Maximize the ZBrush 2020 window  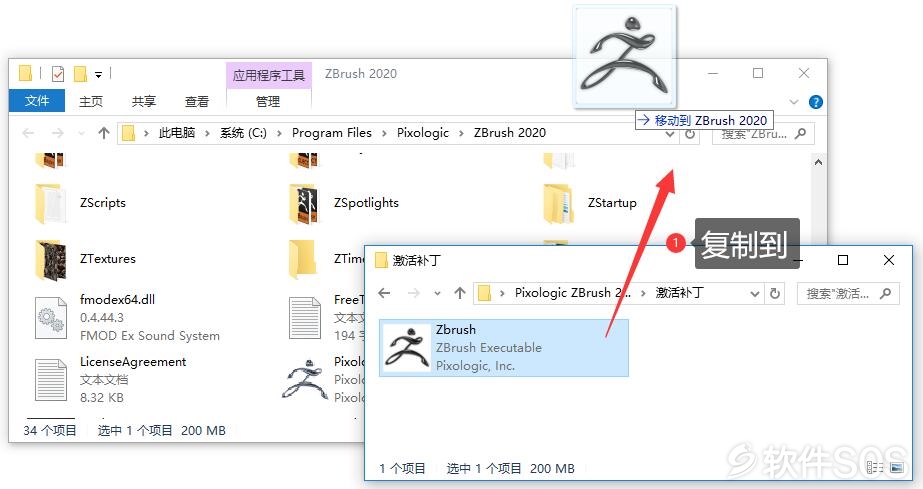(758, 73)
